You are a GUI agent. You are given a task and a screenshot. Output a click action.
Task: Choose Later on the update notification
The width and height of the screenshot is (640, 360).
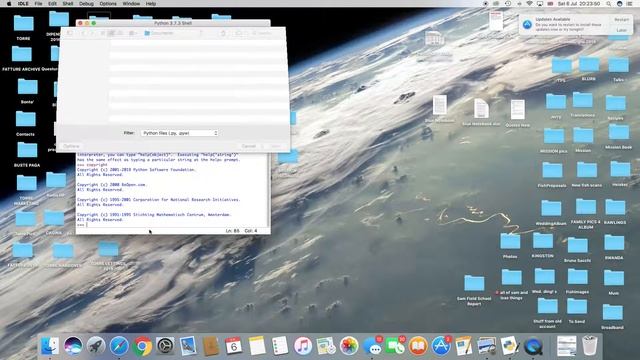(621, 30)
